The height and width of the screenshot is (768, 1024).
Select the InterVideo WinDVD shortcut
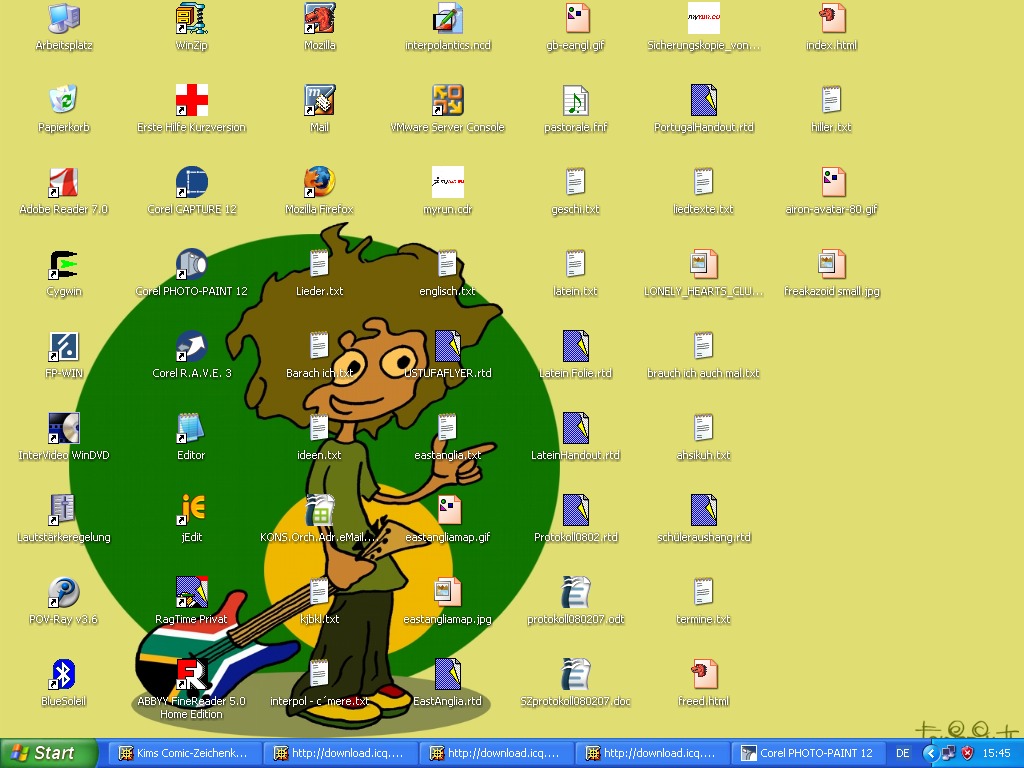pyautogui.click(x=63, y=429)
